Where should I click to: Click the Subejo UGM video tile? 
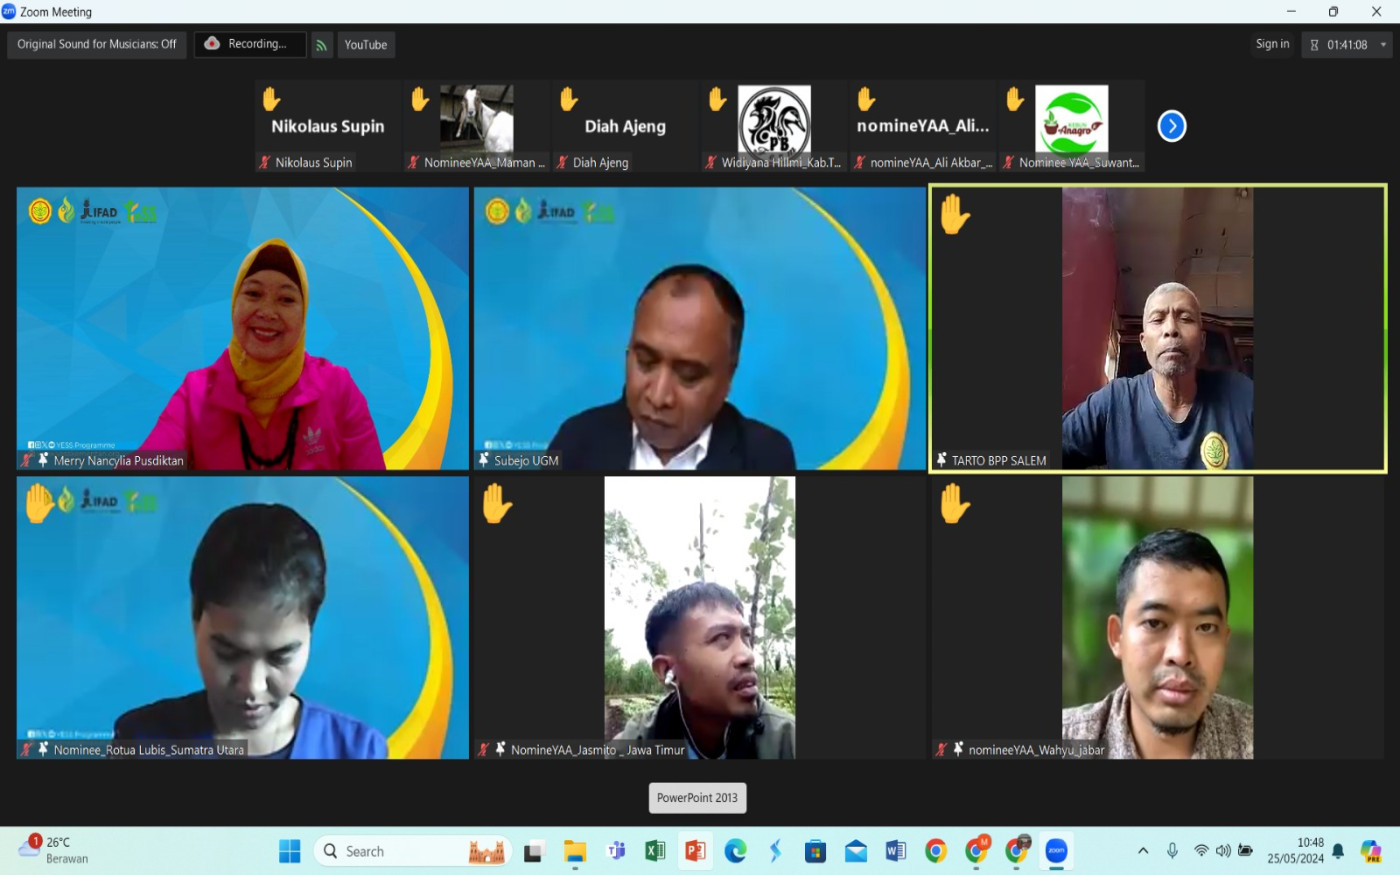[x=700, y=328]
